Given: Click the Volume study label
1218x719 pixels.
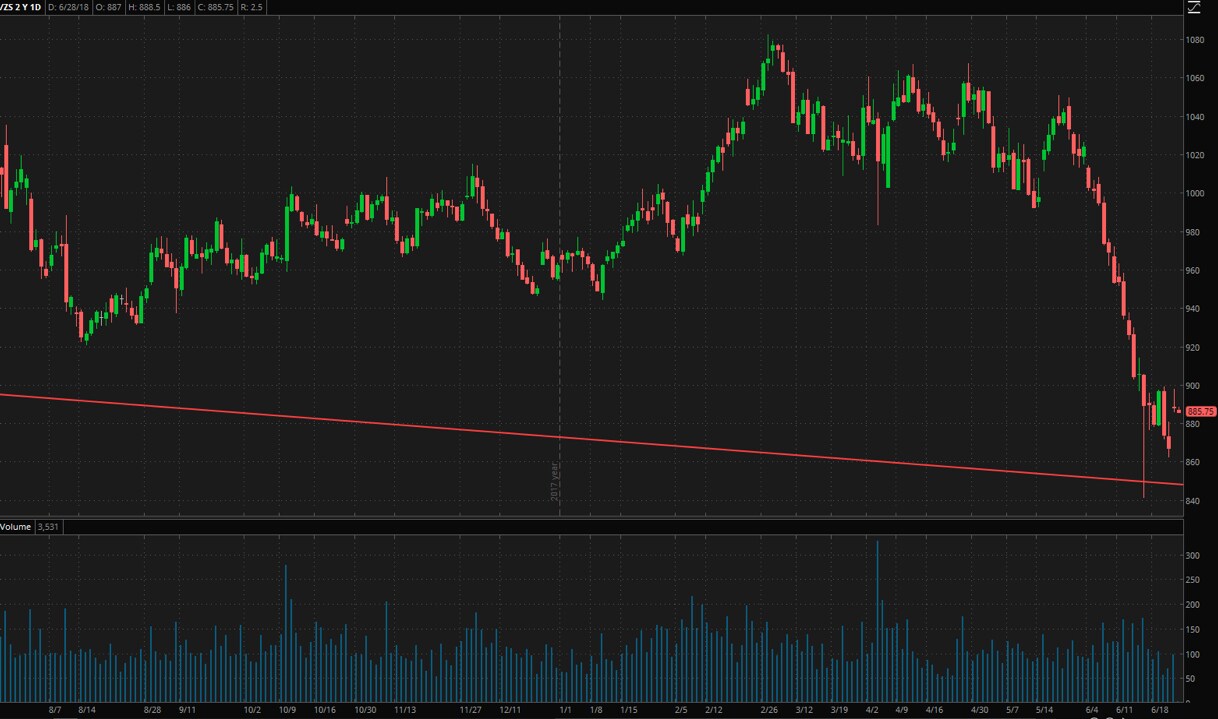Looking at the screenshot, I should pos(16,526).
